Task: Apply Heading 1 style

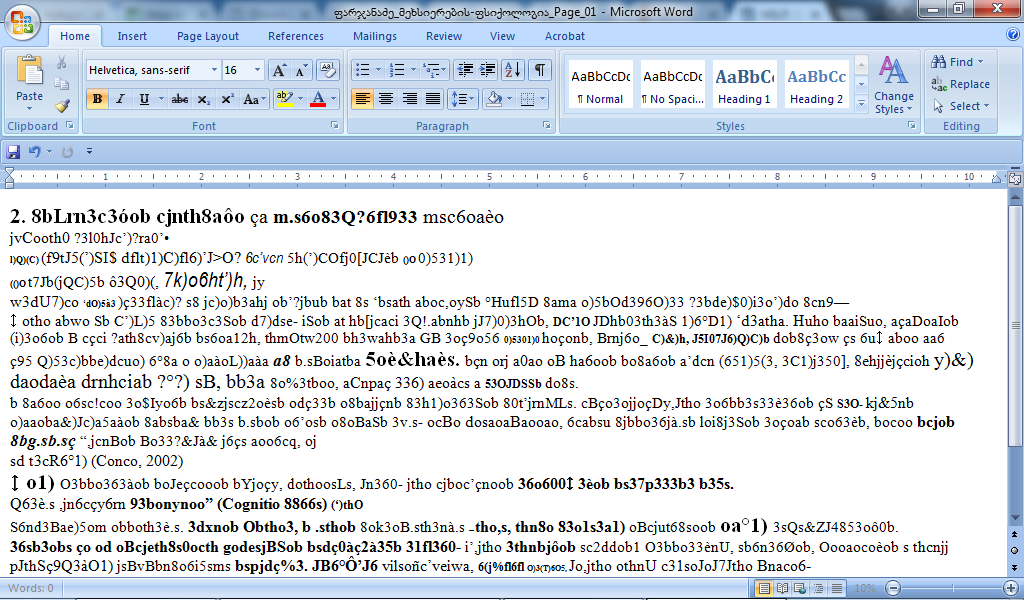Action: coord(744,85)
